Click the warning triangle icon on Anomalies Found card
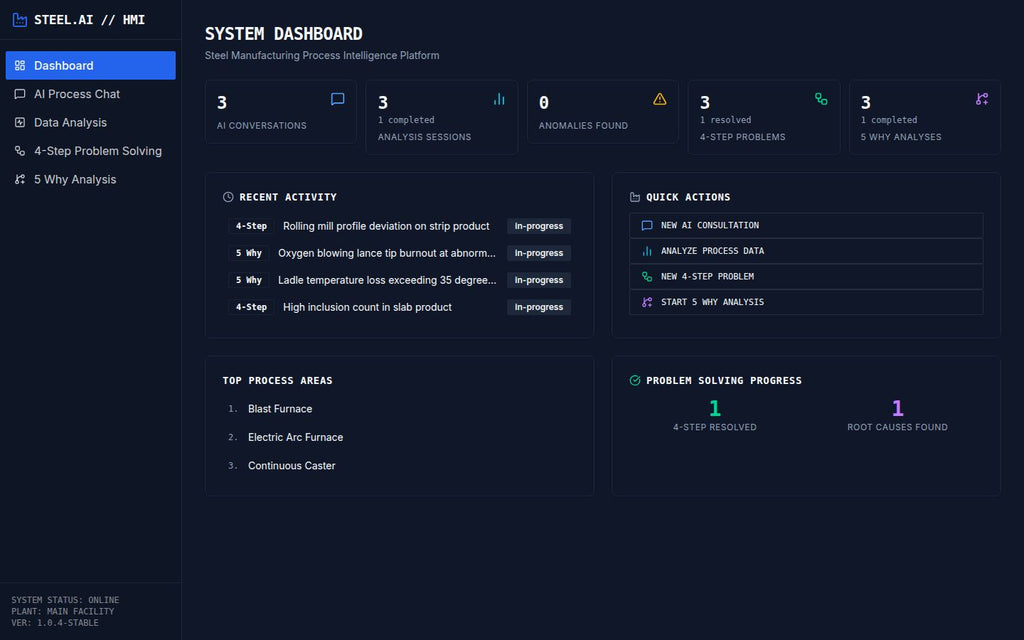Screen dimensions: 1024x640 tap(660, 99)
